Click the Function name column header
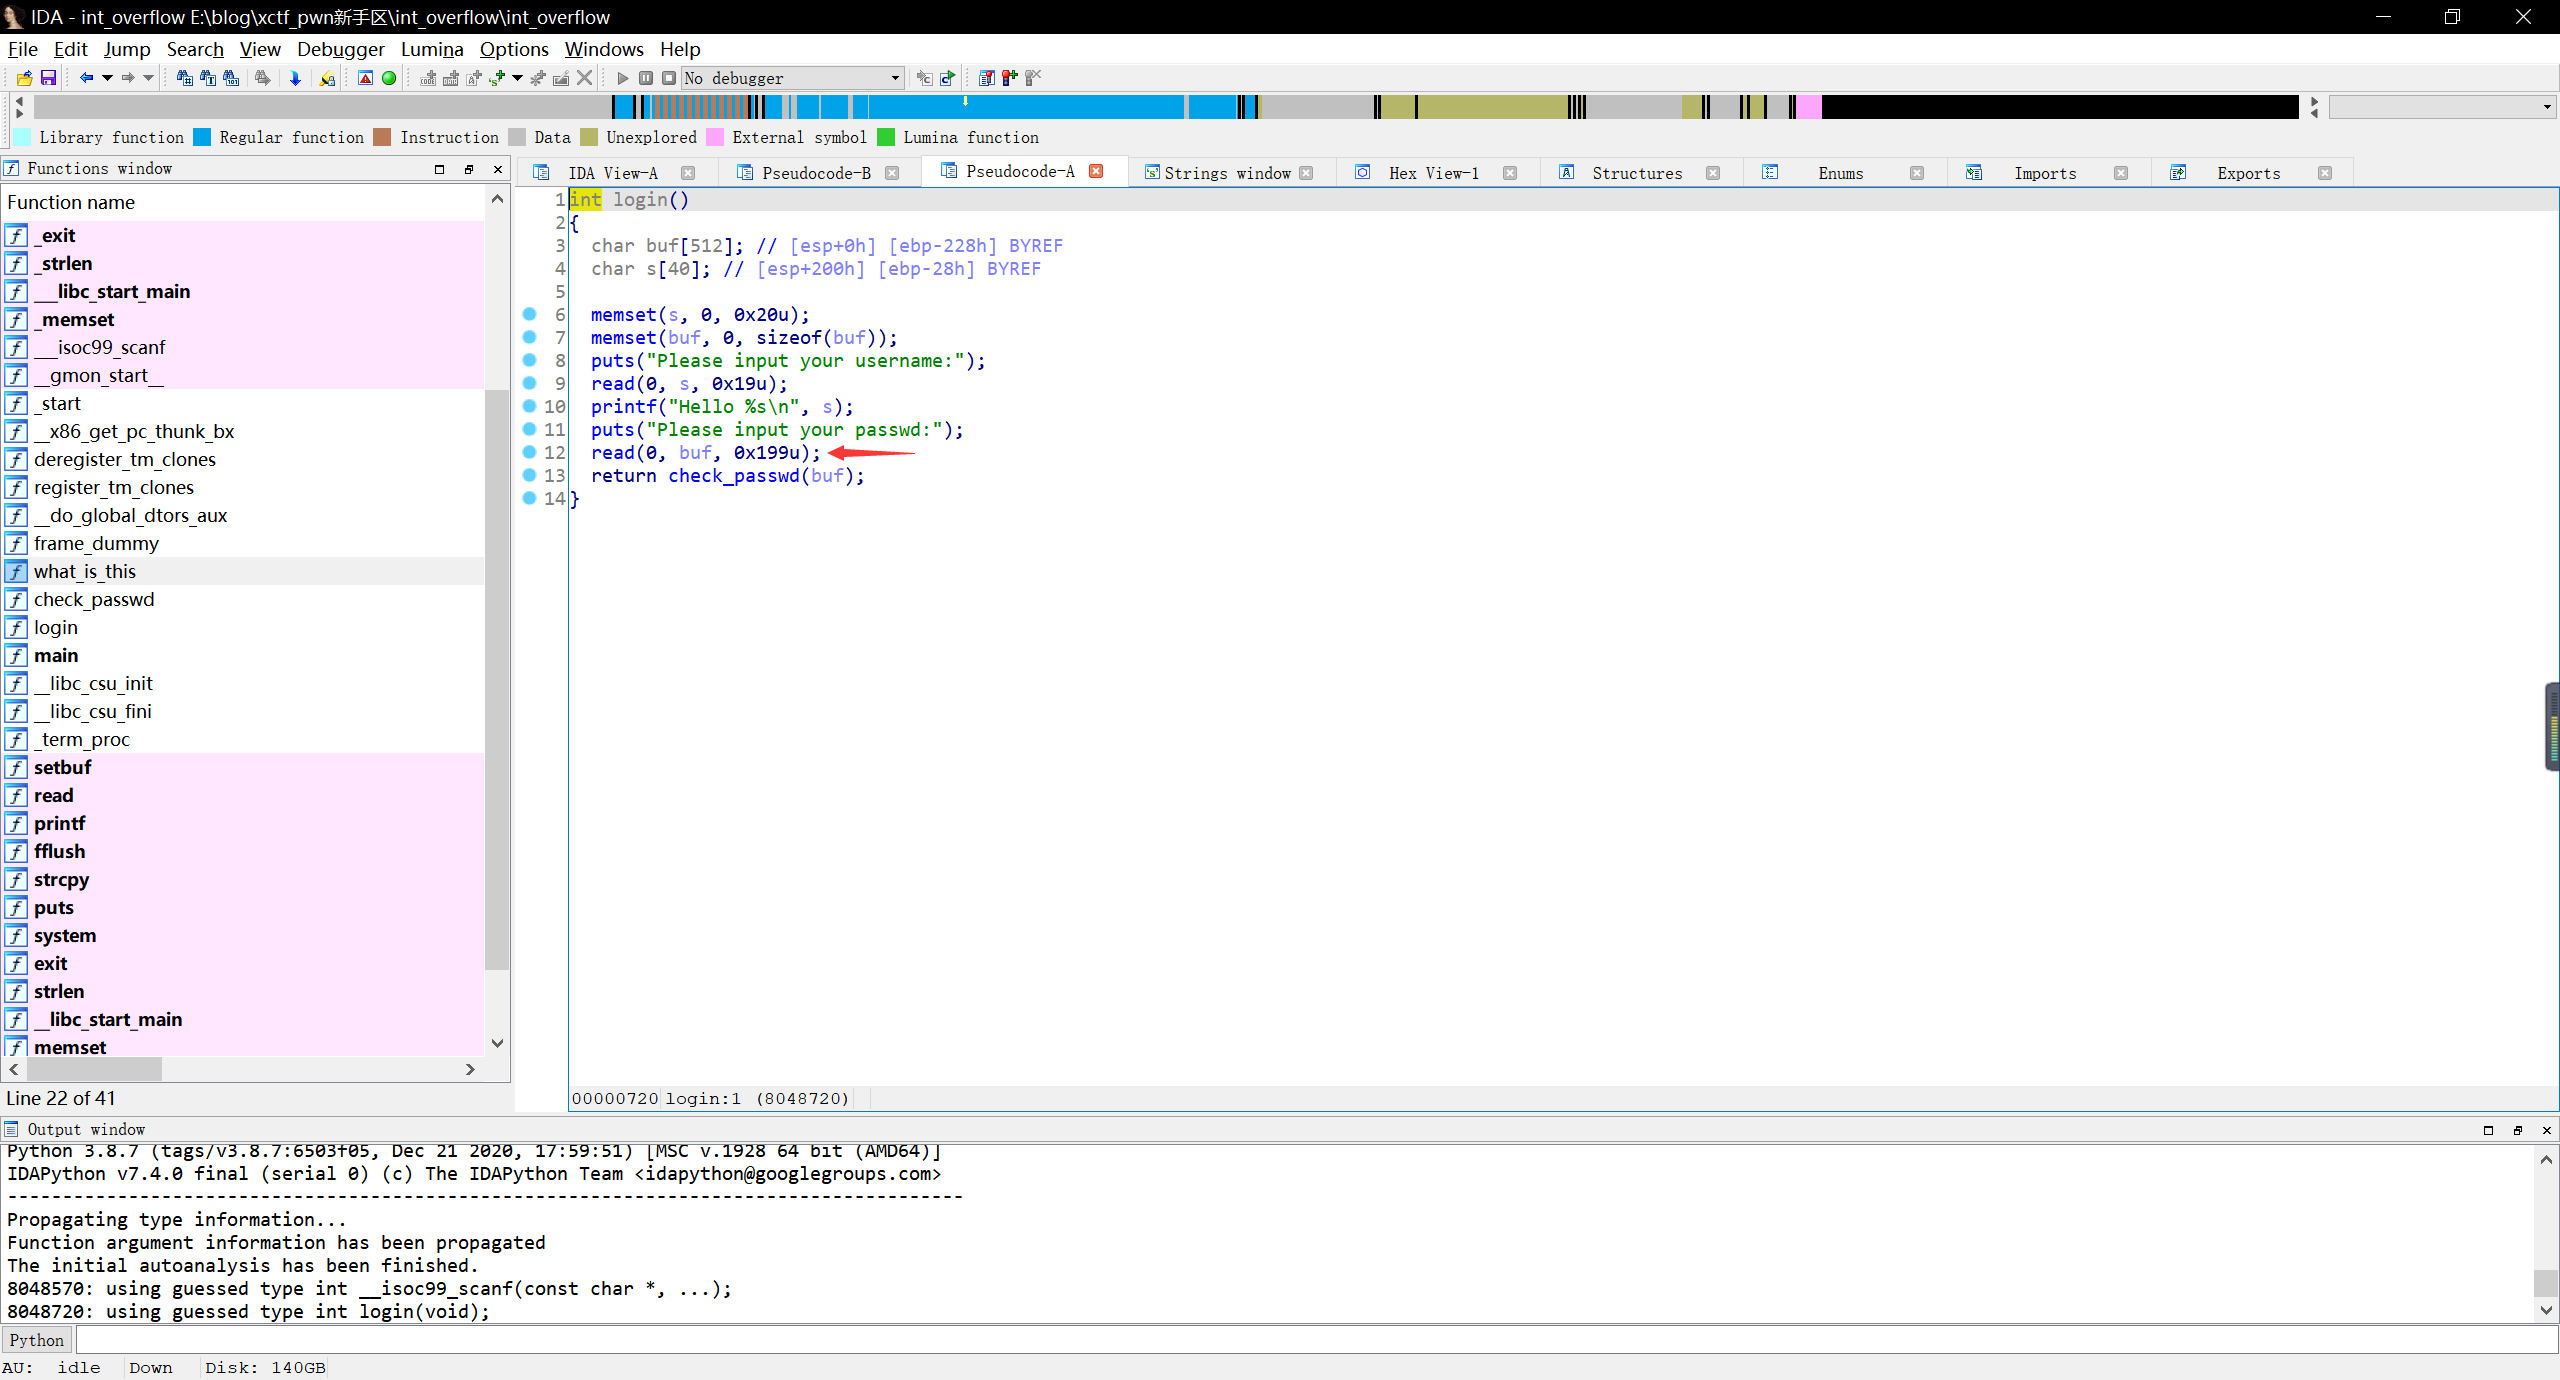The width and height of the screenshot is (2560, 1380). coord(244,202)
